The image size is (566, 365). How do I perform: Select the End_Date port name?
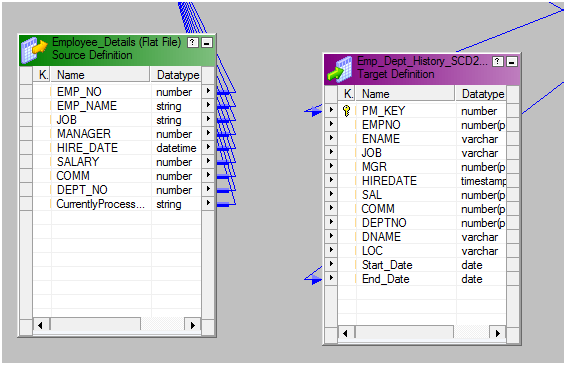tap(386, 279)
